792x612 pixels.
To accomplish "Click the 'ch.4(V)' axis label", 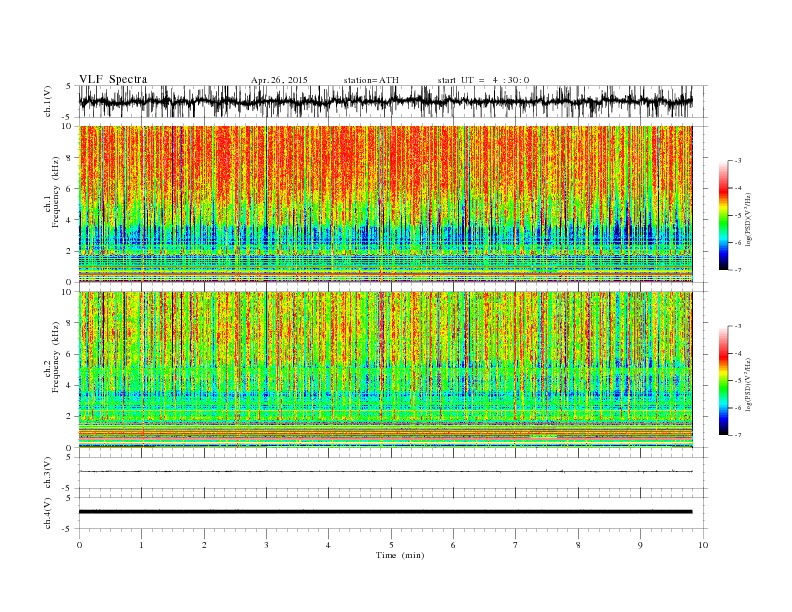I will click(48, 513).
